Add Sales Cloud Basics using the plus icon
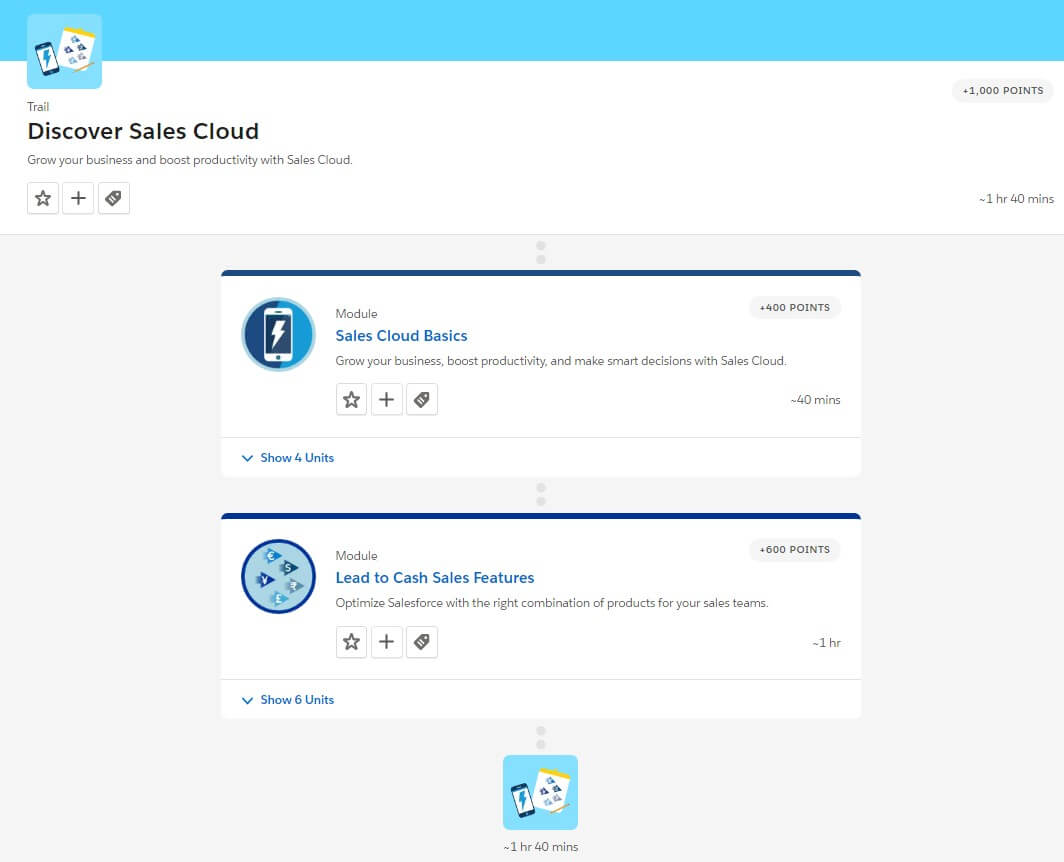 point(386,400)
